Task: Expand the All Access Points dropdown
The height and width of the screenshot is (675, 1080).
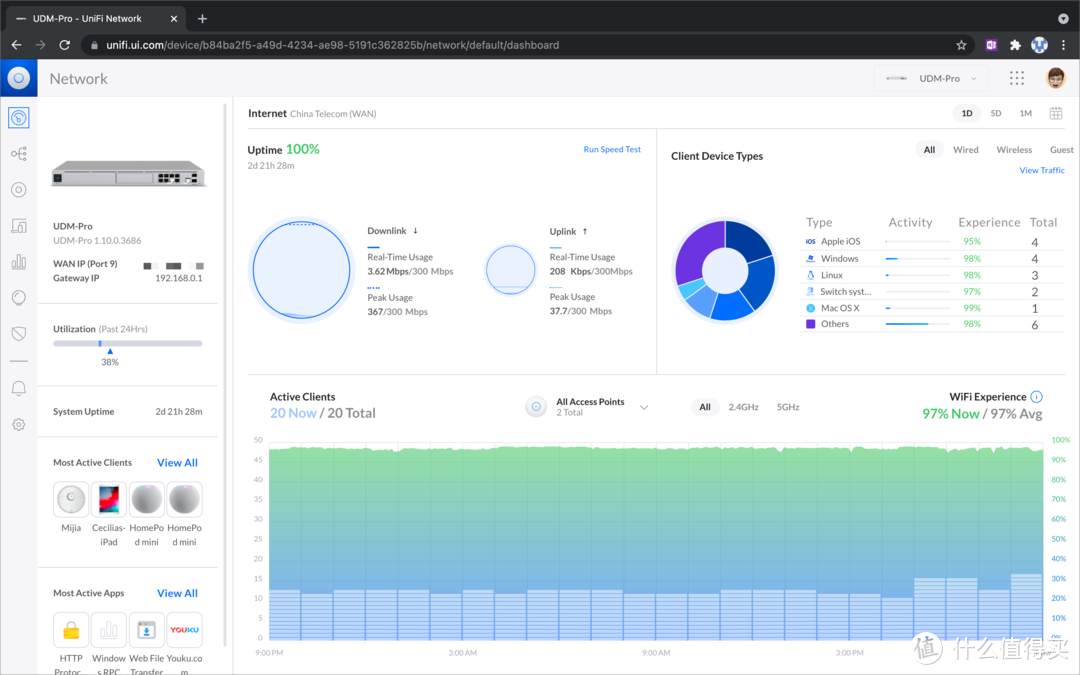Action: [x=644, y=407]
